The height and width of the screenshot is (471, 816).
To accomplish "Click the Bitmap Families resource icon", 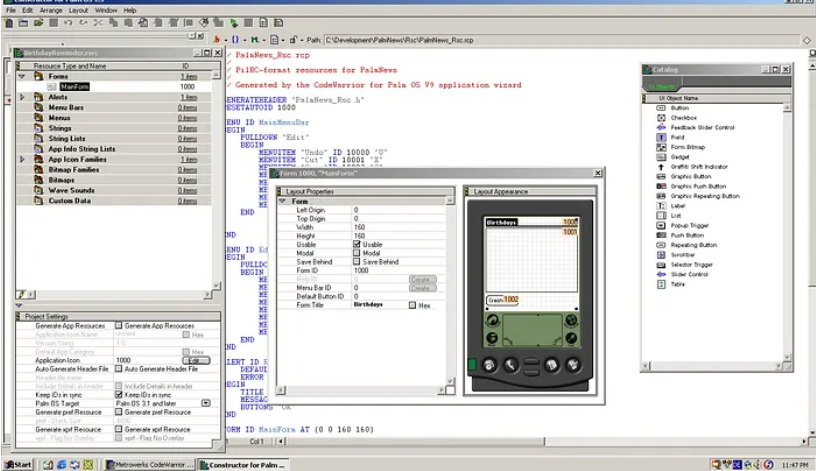I will [40, 170].
